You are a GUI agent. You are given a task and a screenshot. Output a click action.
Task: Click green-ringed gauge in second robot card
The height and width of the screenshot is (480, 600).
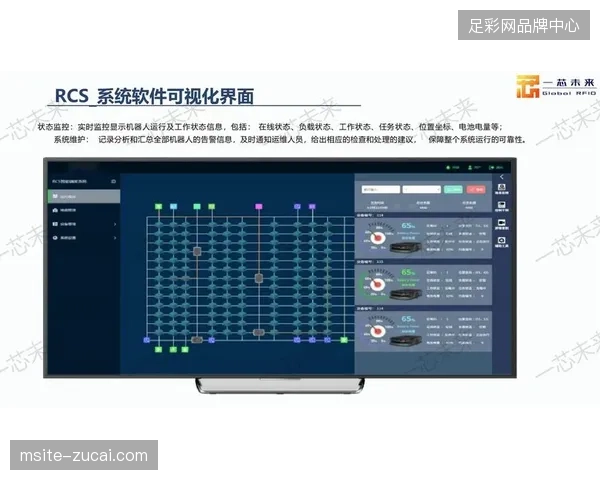(377, 285)
